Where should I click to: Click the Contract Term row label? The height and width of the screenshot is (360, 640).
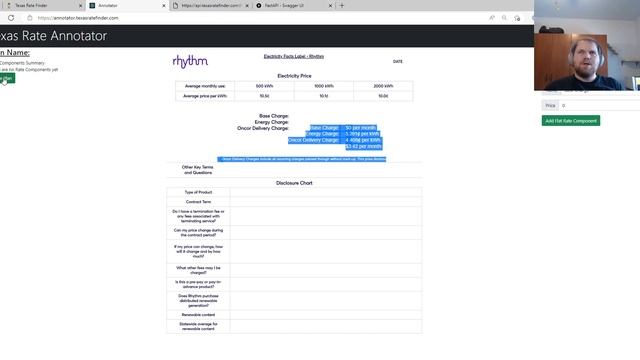[x=198, y=202]
